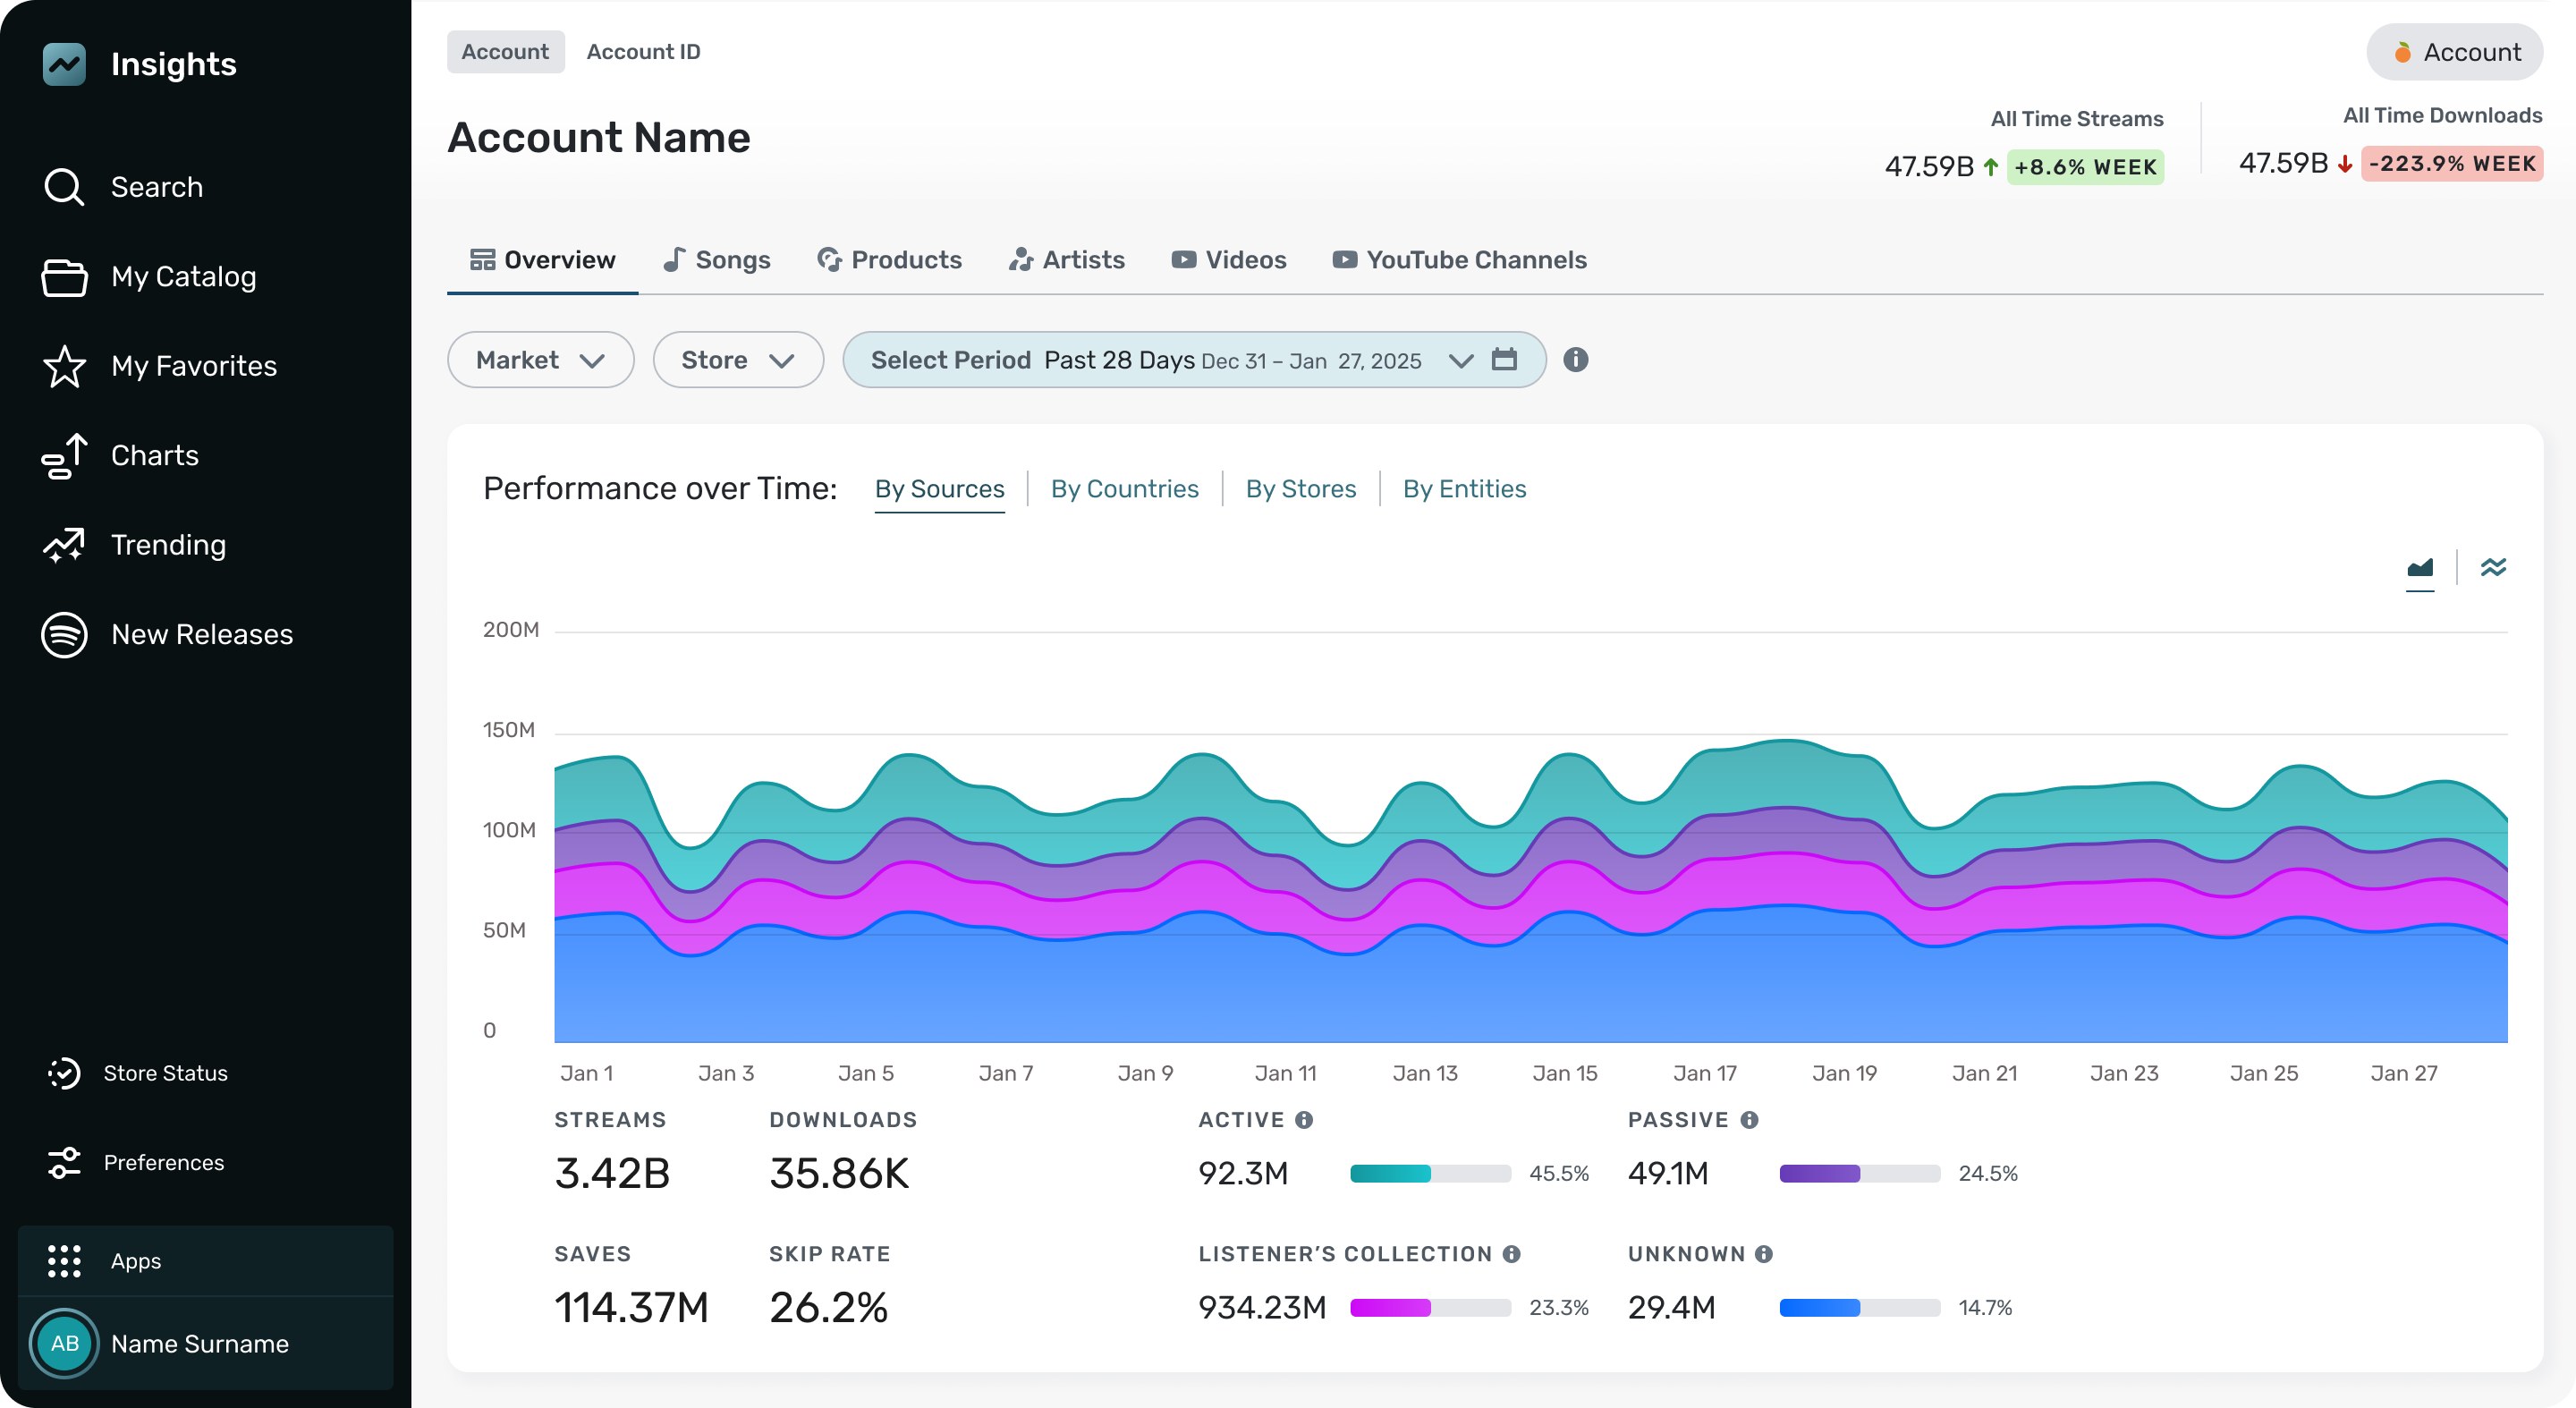Open the Apps grid launcher
2576x1408 pixels.
[64, 1260]
